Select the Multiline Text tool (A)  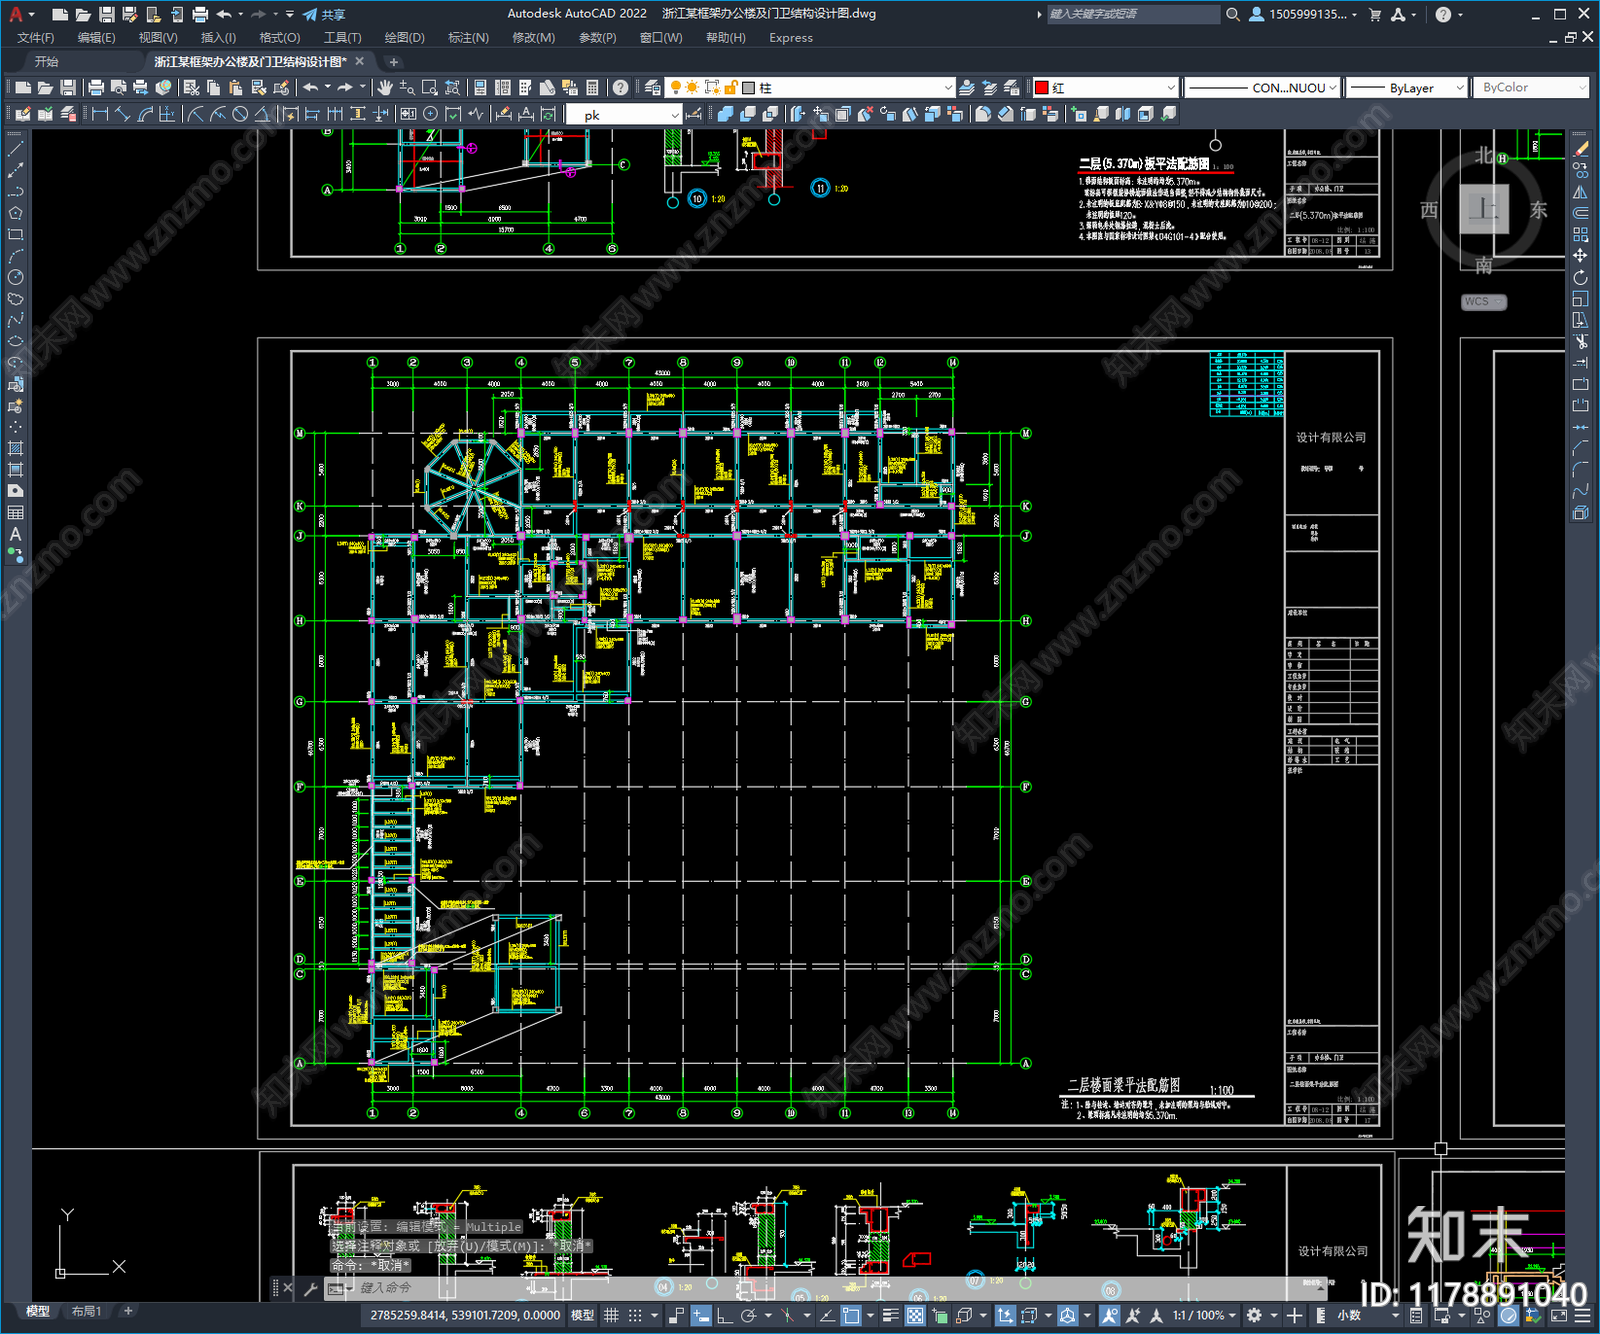click(x=15, y=534)
